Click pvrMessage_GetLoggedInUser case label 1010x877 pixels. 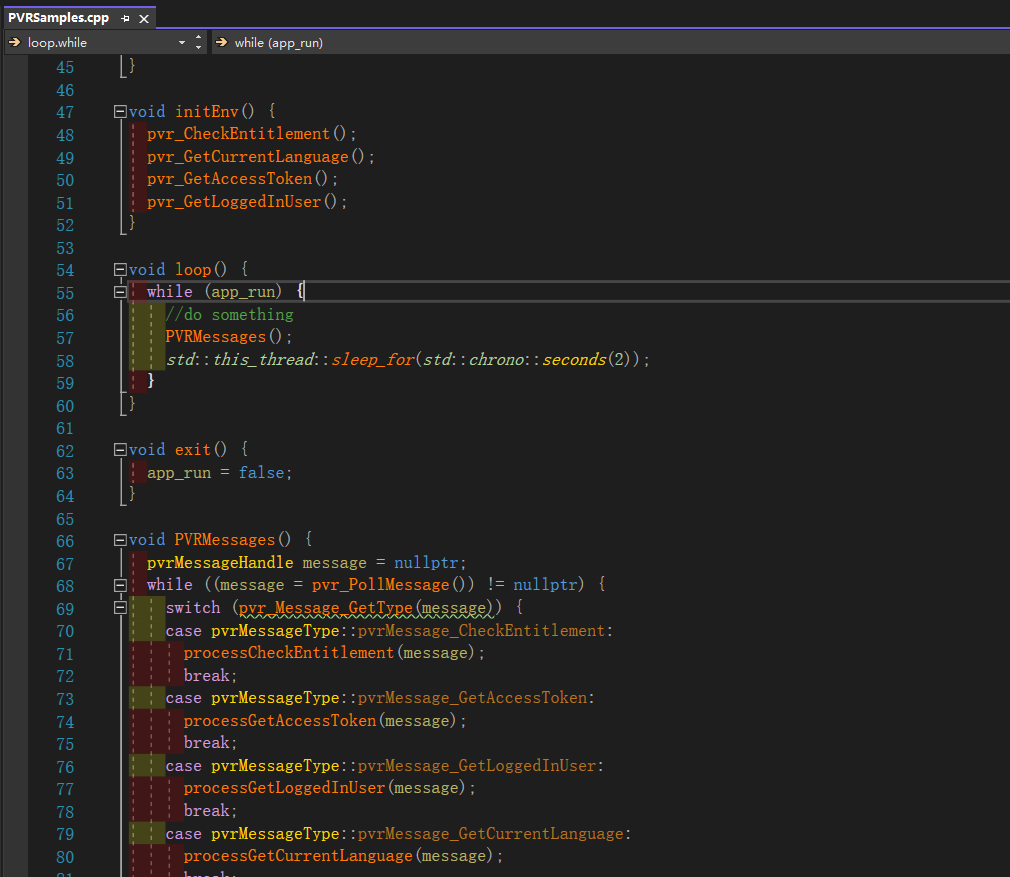coord(477,766)
